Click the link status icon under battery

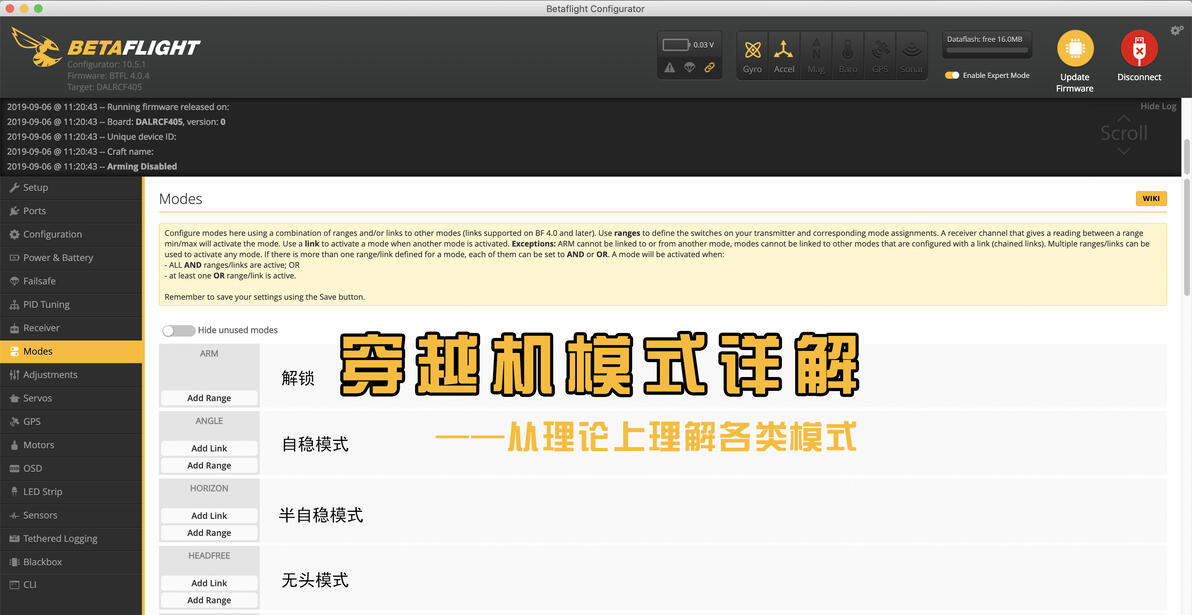(x=709, y=68)
